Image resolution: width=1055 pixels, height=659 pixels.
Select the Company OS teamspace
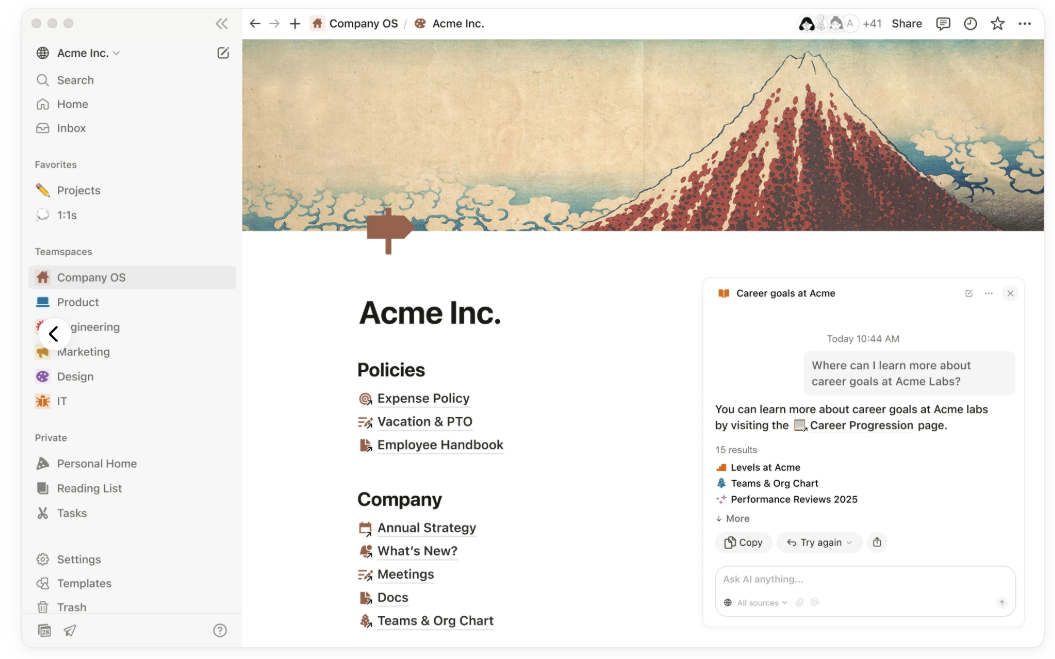pos(132,277)
